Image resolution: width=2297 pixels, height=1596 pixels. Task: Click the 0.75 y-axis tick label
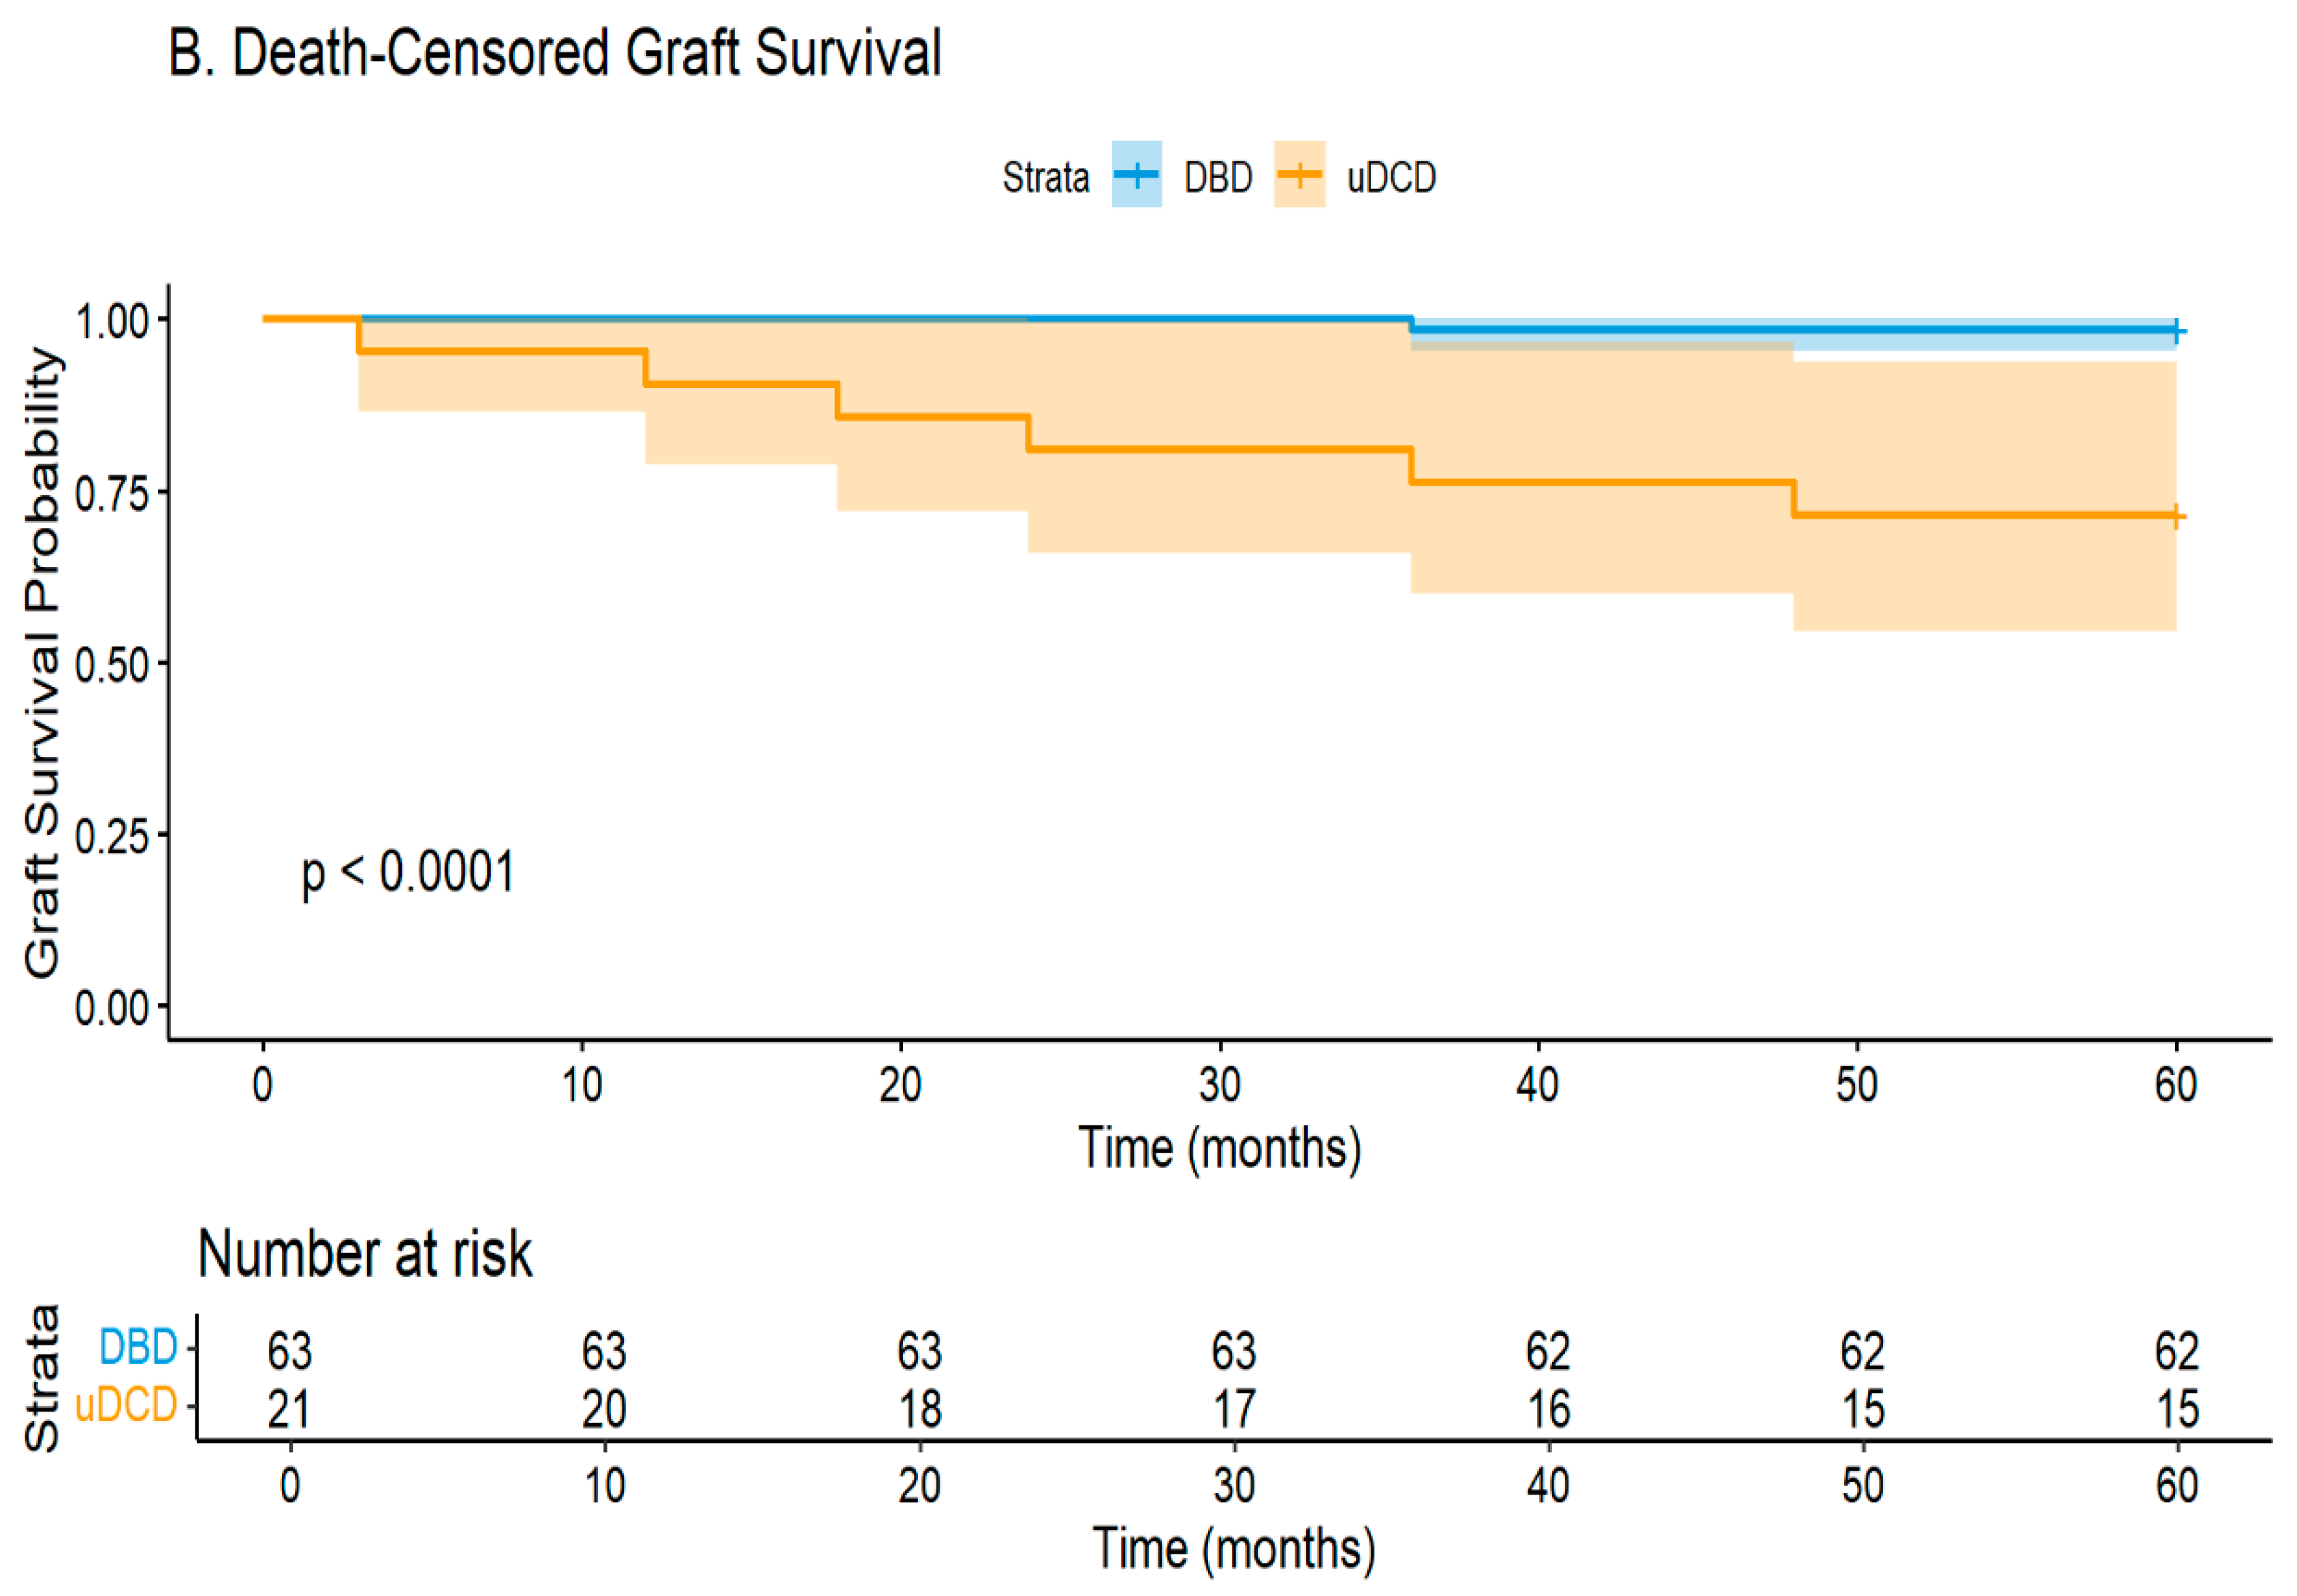tap(111, 493)
